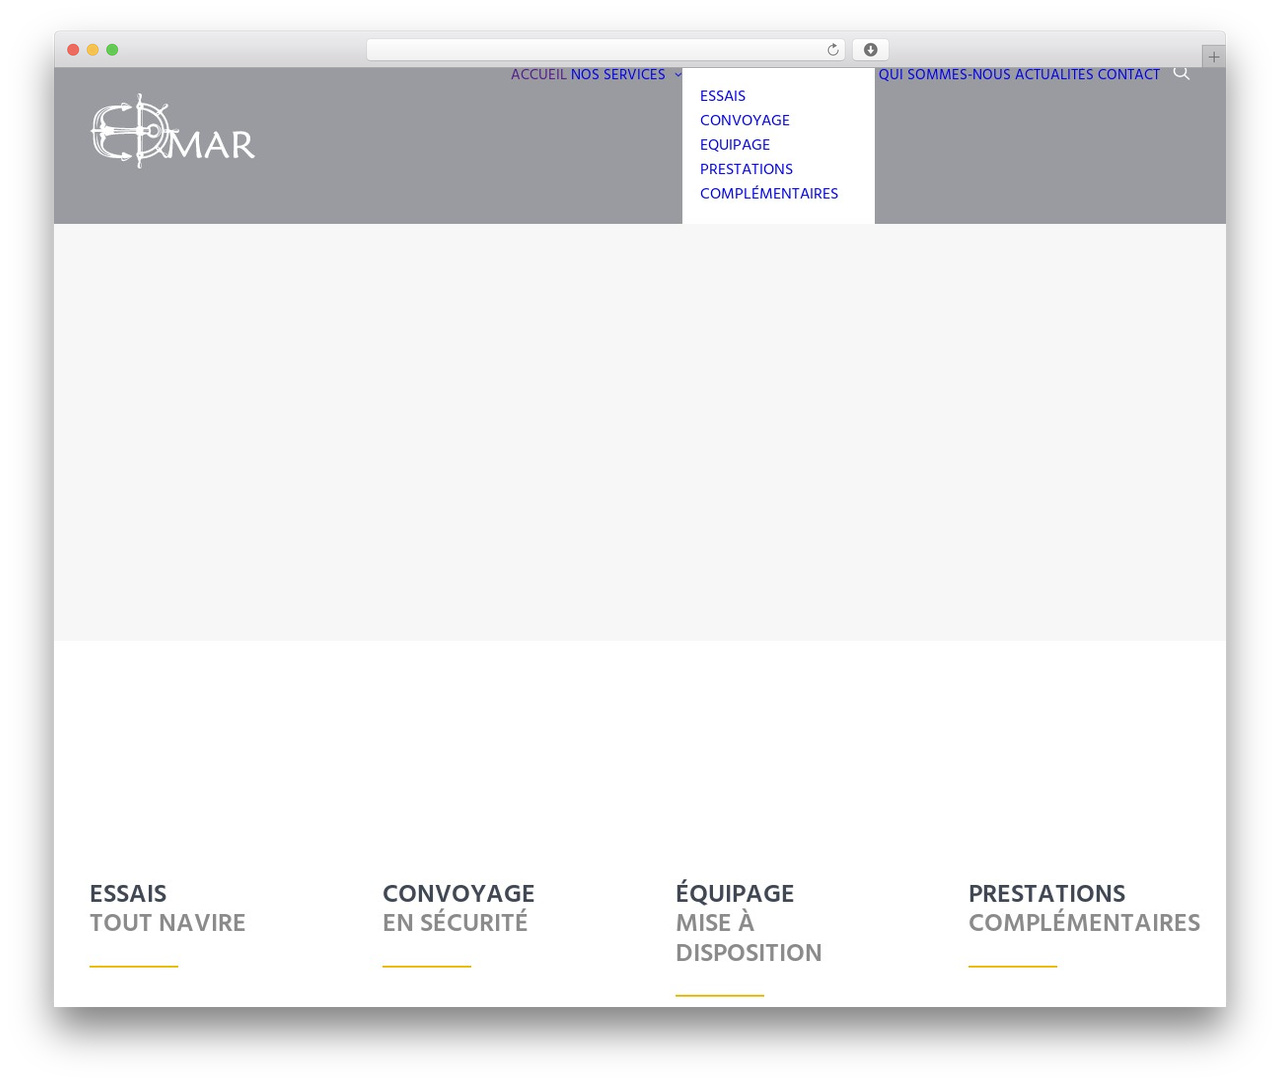
Task: Open the QUI SOMMES-NOUS page
Action: (x=944, y=75)
